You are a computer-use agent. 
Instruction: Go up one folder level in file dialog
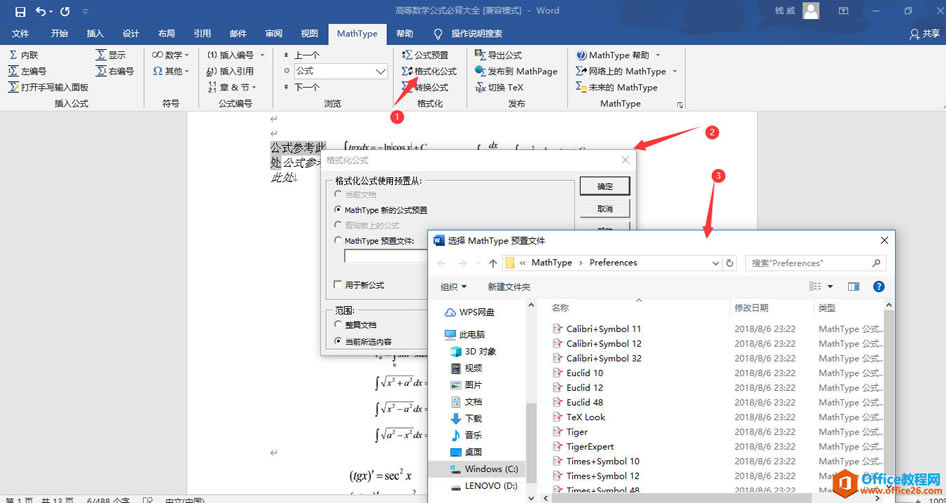pyautogui.click(x=493, y=263)
